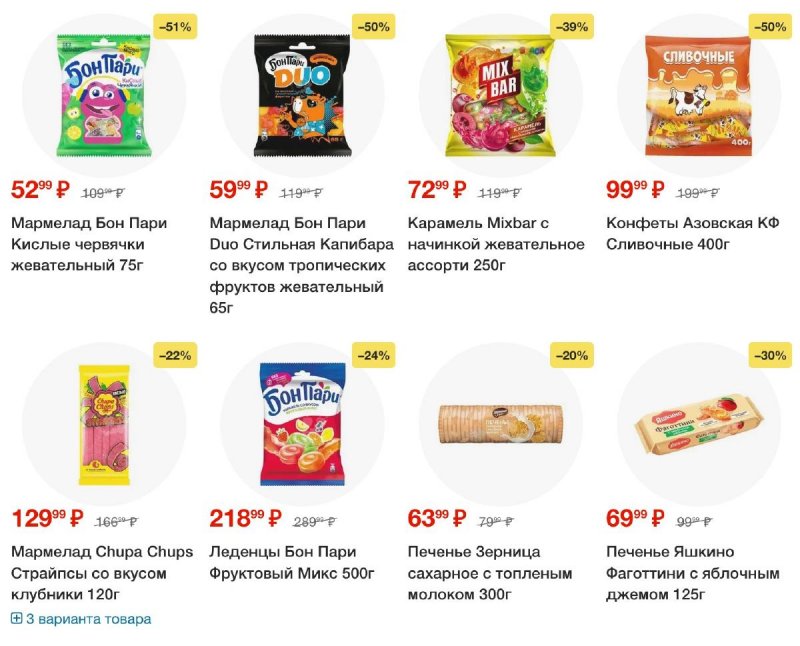This screenshot has height=646, width=800.
Task: Open the Бон Пари Кислые червячки product image
Action: [104, 95]
